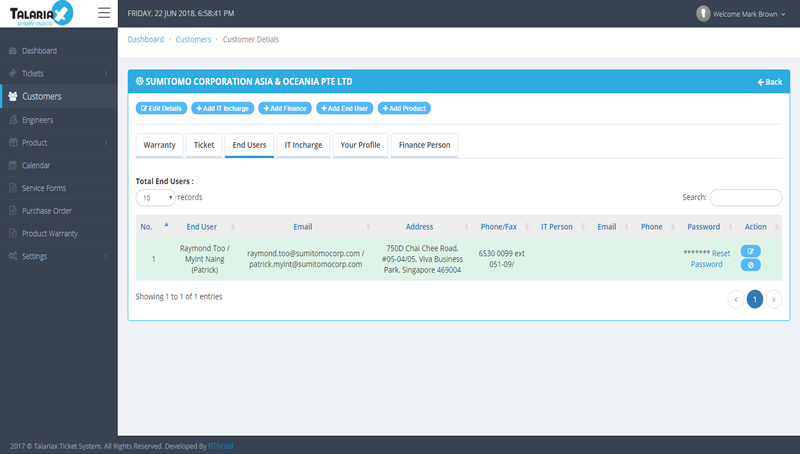Viewport: 800px width, 454px height.
Task: Select the End Users tab
Action: click(249, 145)
